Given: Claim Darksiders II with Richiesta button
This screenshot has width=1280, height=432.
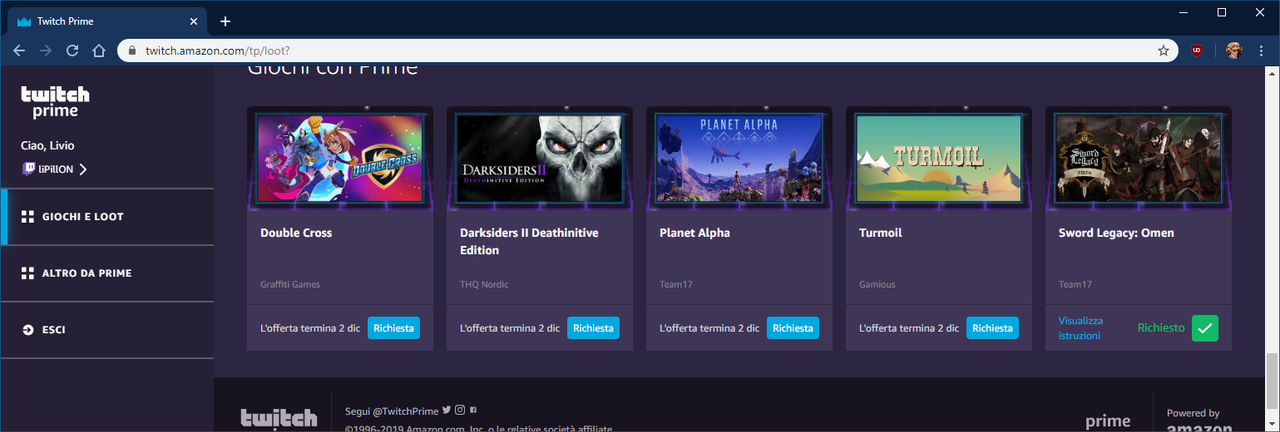Looking at the screenshot, I should 593,328.
